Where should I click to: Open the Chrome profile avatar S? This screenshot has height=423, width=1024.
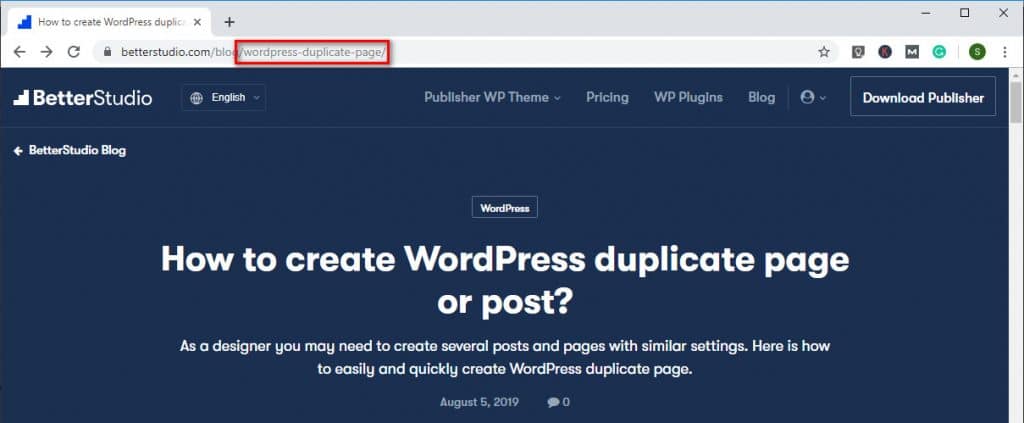(x=977, y=52)
